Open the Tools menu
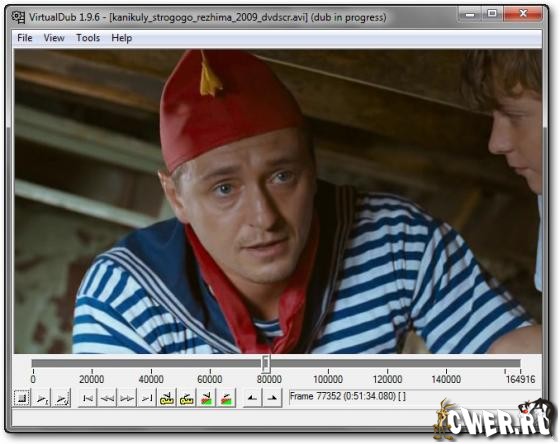The height and width of the screenshot is (444, 560). [88, 38]
